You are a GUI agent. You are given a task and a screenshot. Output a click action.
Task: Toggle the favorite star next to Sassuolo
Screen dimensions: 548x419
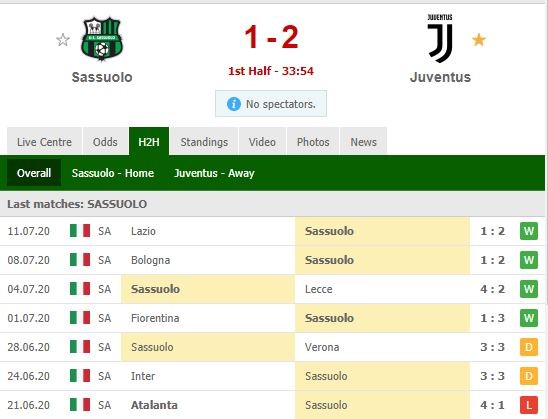(63, 40)
